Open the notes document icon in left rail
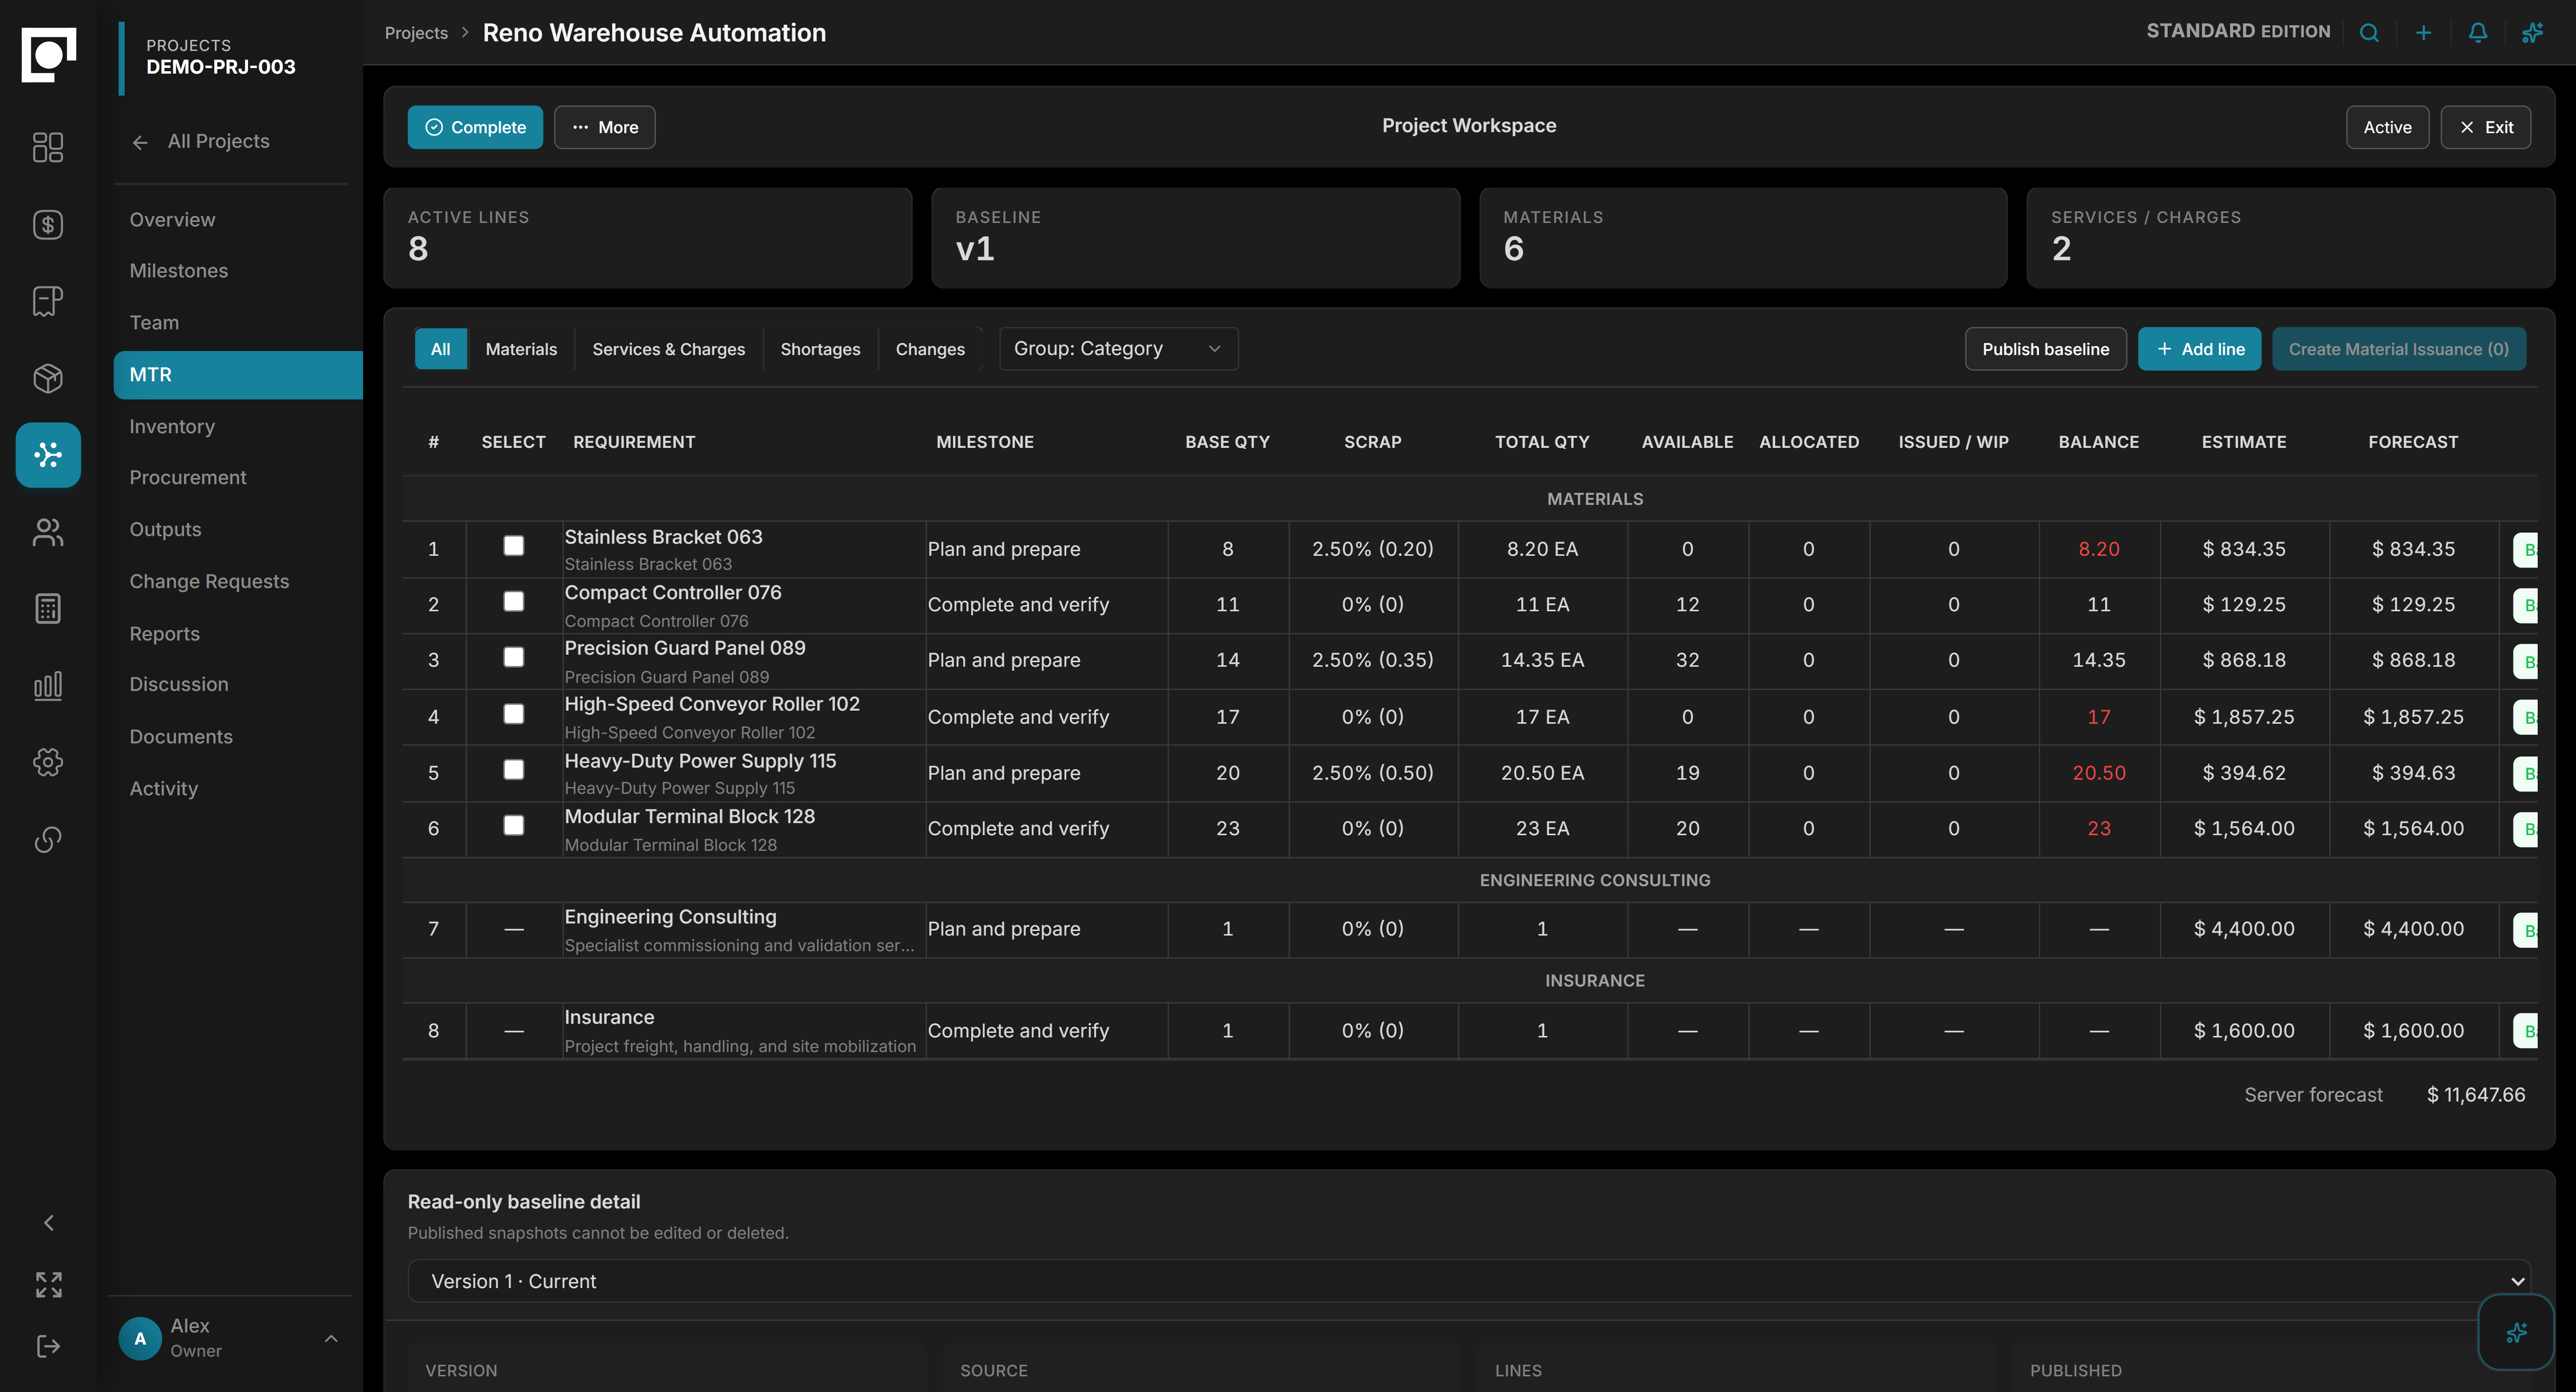This screenshot has height=1392, width=2576. click(x=48, y=301)
